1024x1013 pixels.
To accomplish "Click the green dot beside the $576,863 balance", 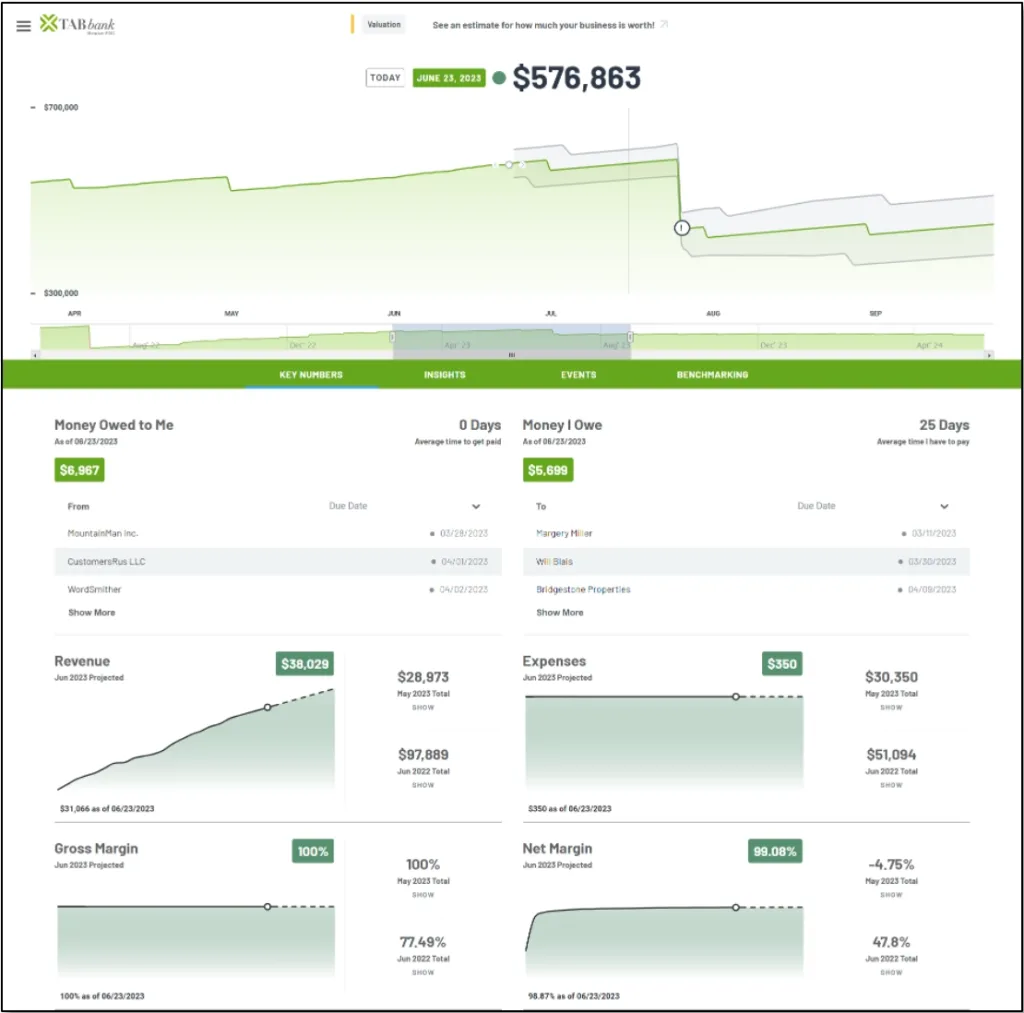I will pyautogui.click(x=499, y=78).
